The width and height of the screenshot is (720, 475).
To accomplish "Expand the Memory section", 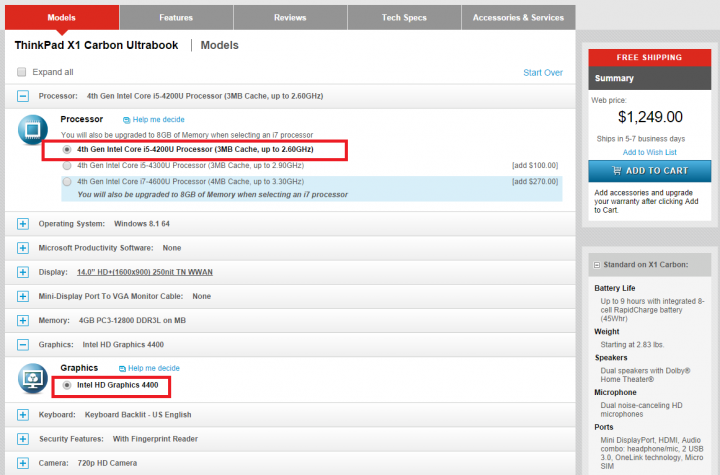I will (22, 320).
